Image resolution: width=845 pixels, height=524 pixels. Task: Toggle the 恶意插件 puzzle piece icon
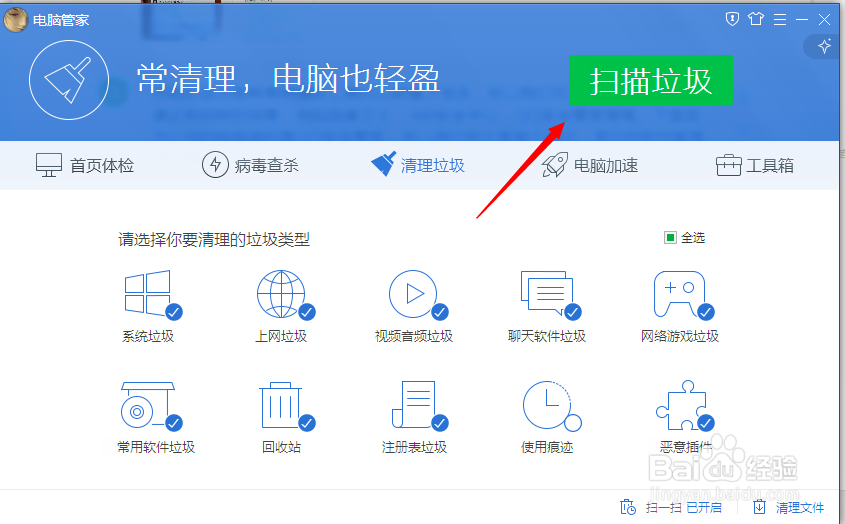pos(685,406)
